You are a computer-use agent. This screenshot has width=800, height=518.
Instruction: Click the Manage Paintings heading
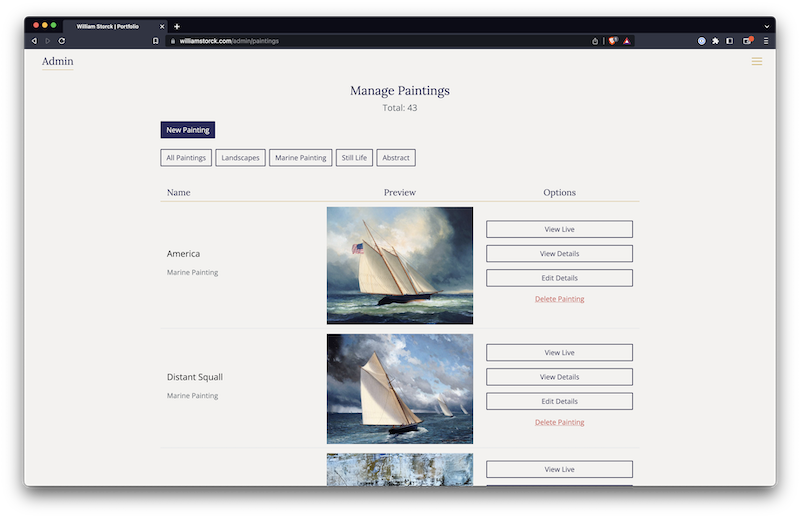(x=400, y=90)
